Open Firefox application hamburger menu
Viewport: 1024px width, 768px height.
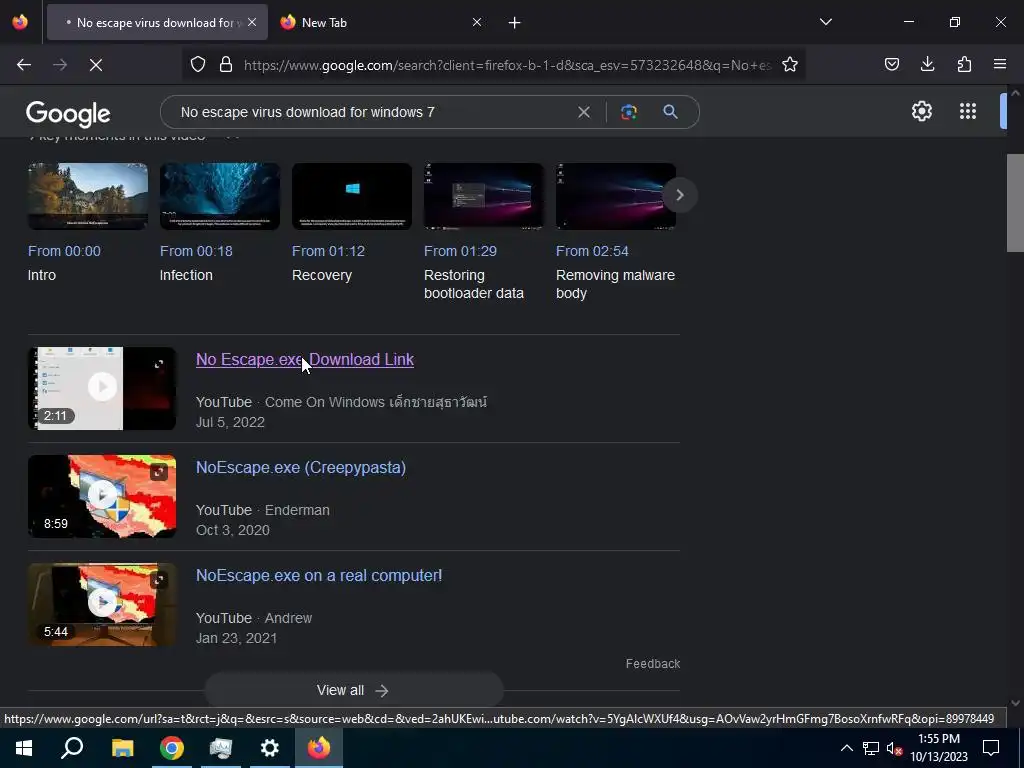(x=1000, y=64)
